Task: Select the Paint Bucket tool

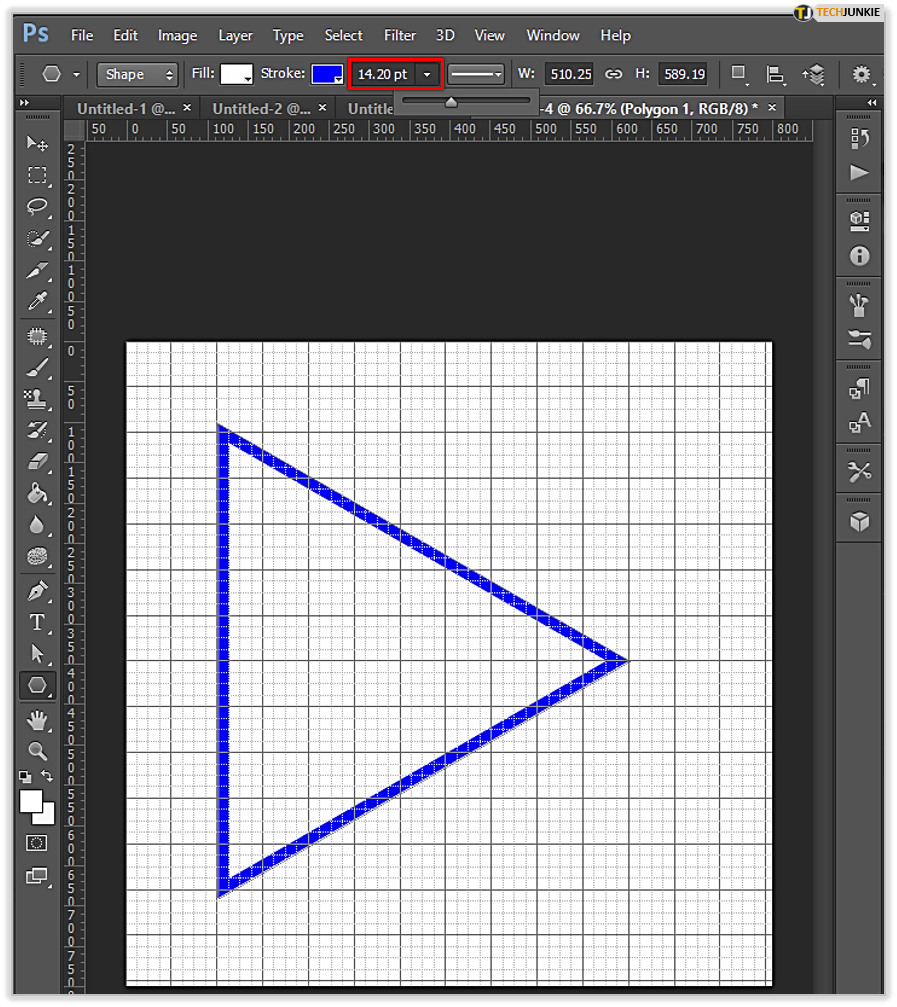Action: tap(37, 493)
